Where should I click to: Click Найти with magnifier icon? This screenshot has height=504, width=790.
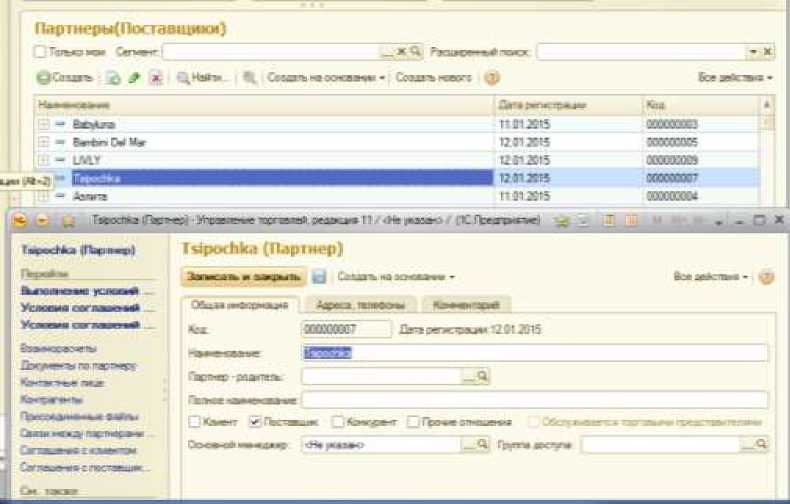pyautogui.click(x=202, y=78)
